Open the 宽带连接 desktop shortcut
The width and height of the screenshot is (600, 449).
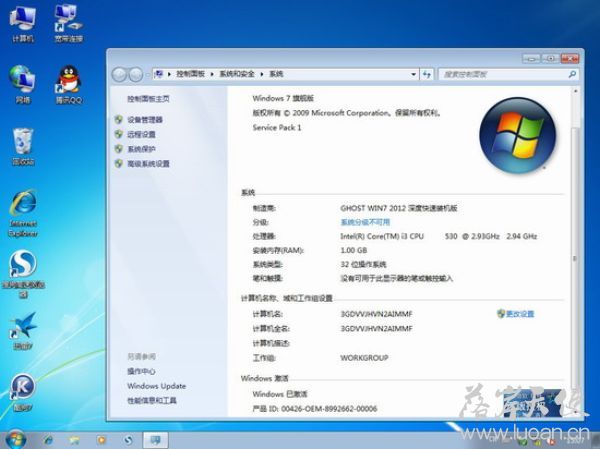tap(68, 24)
